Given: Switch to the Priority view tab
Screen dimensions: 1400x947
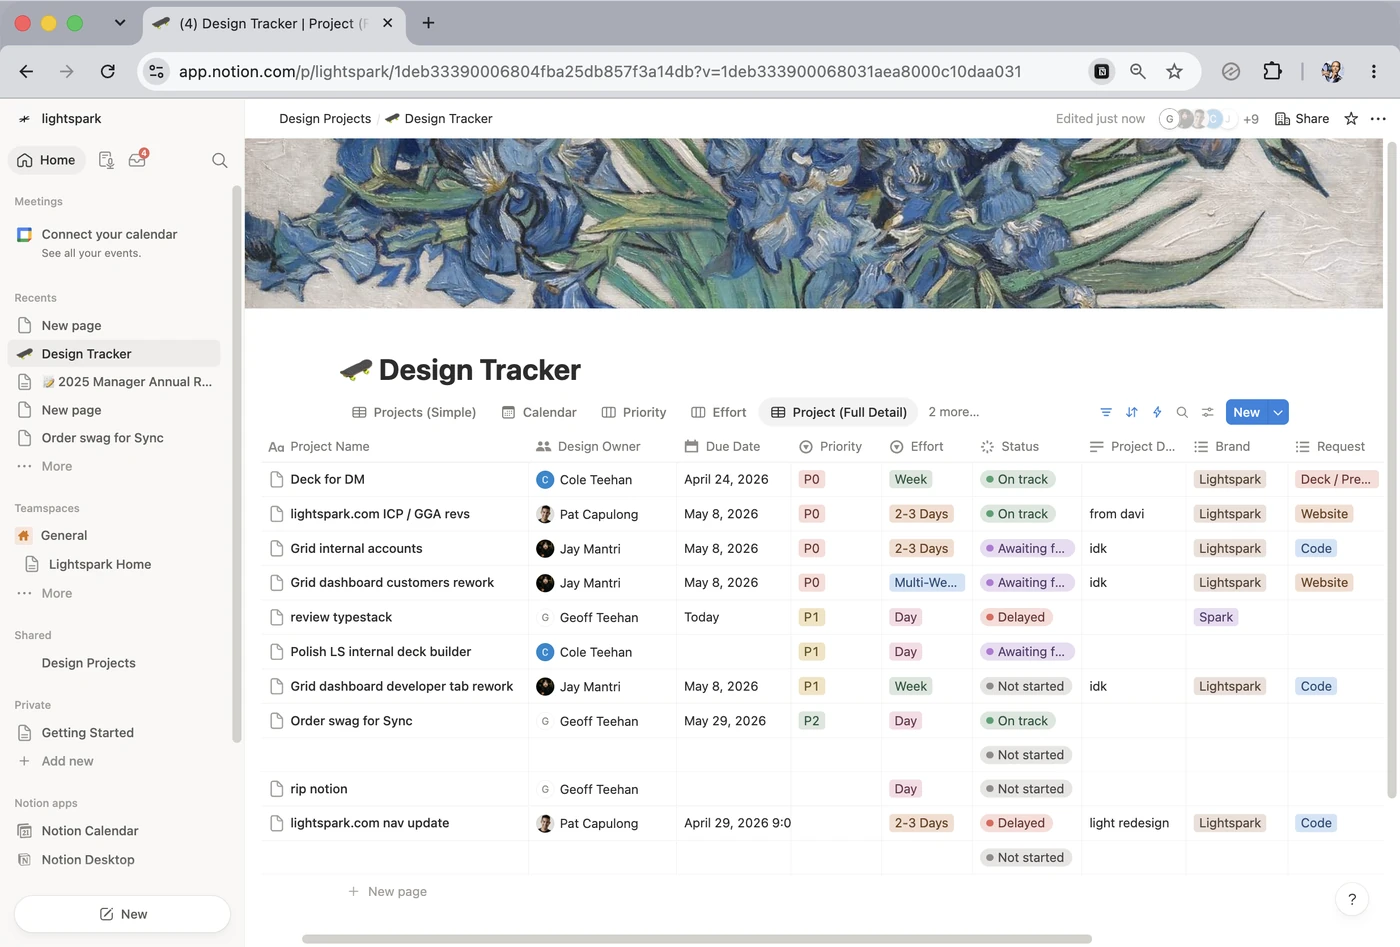Looking at the screenshot, I should coord(634,412).
